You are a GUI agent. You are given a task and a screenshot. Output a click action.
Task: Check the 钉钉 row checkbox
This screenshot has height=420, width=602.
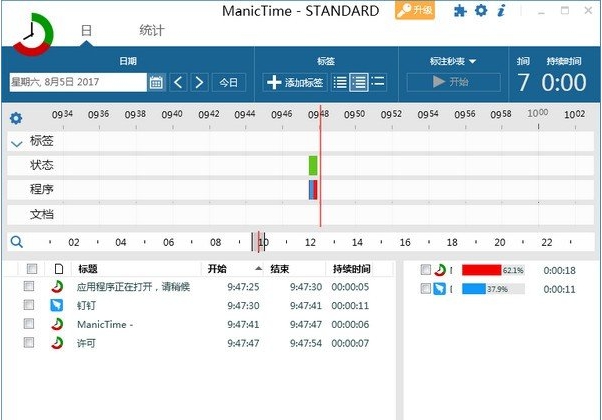pos(29,305)
